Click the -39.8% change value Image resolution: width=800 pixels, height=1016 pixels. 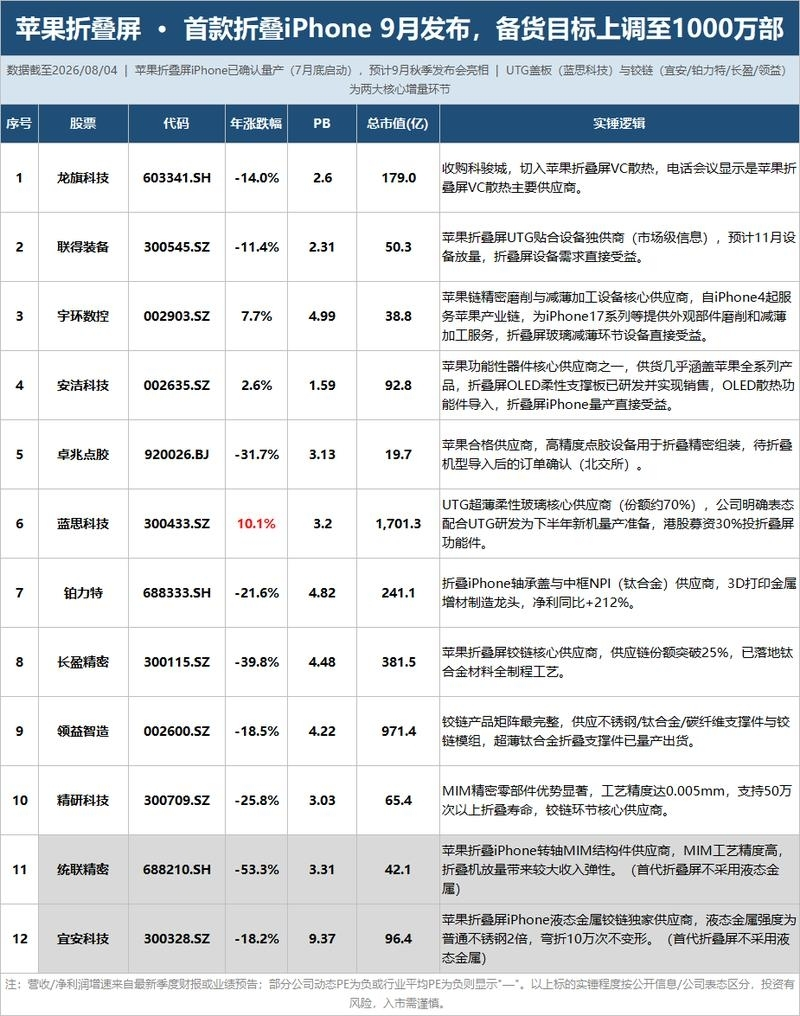[x=257, y=662]
